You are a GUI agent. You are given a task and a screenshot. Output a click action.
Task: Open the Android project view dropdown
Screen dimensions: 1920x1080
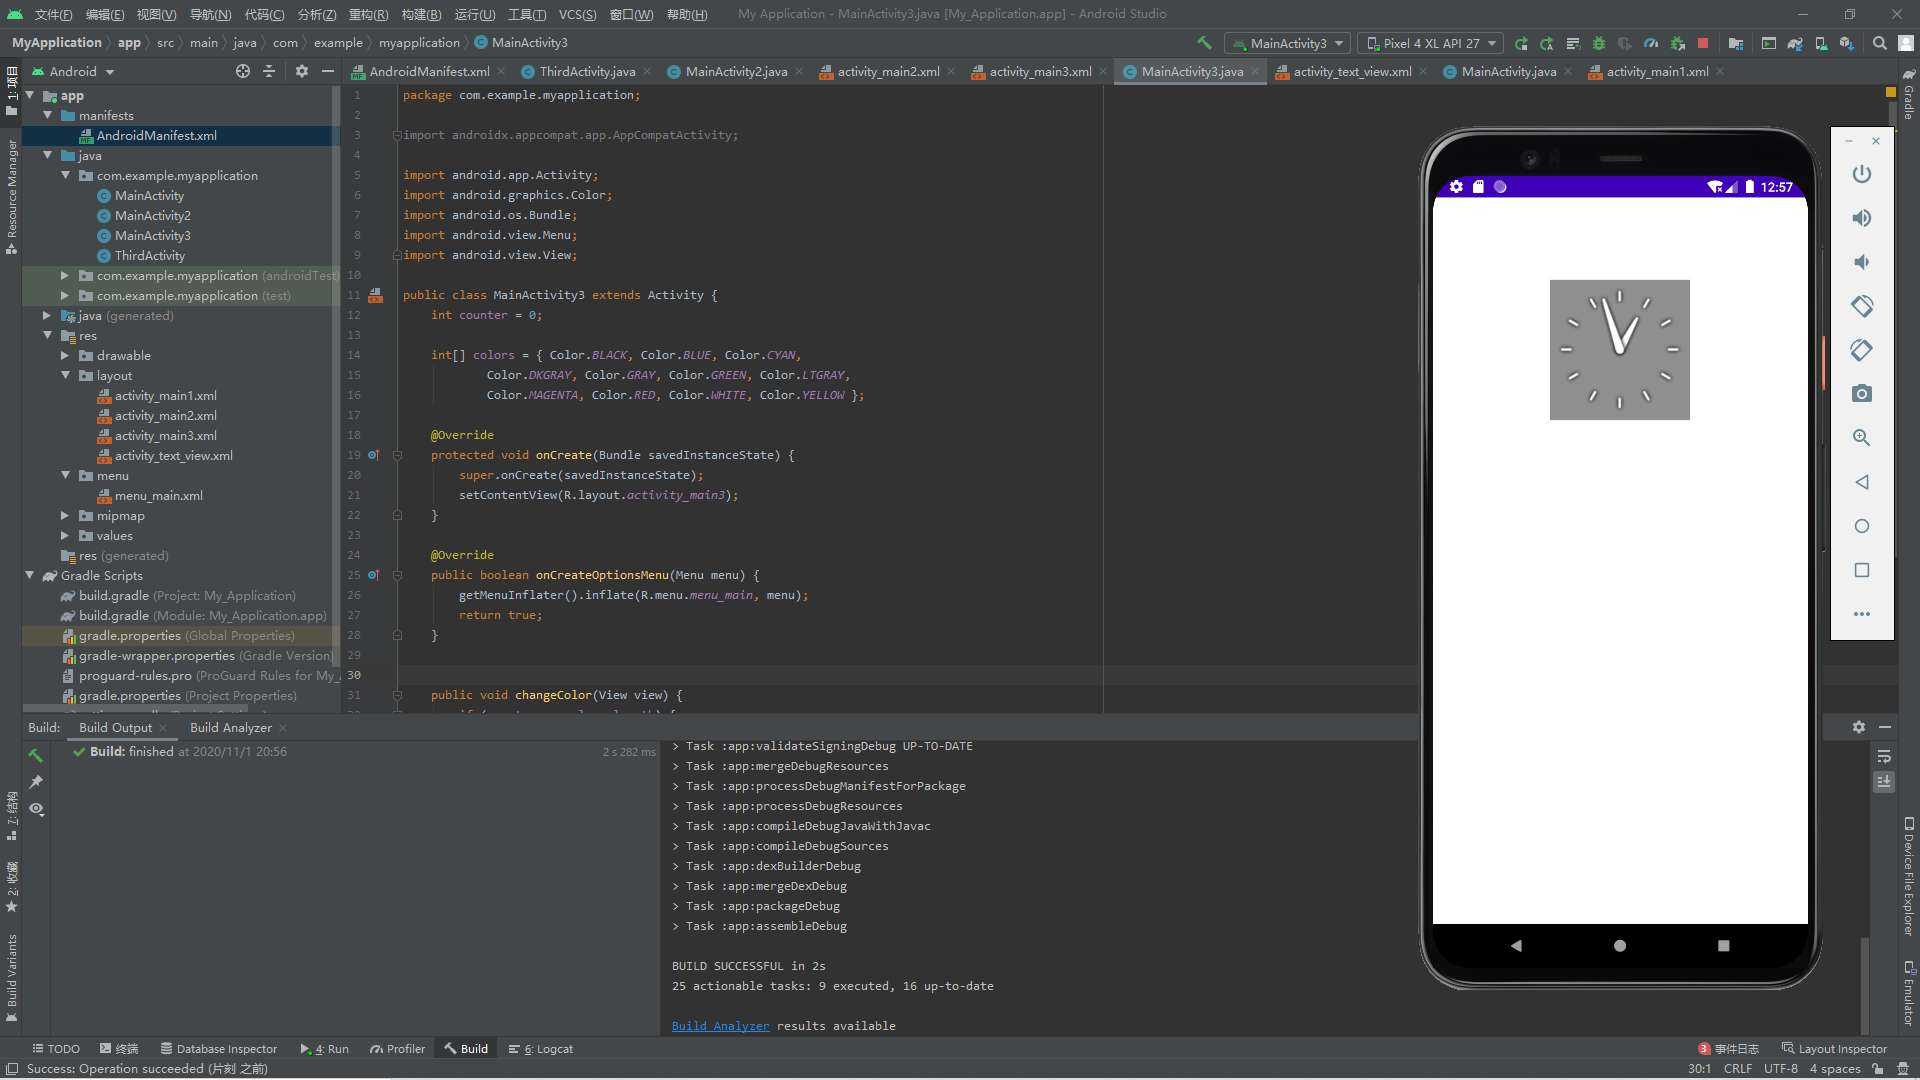click(x=74, y=71)
